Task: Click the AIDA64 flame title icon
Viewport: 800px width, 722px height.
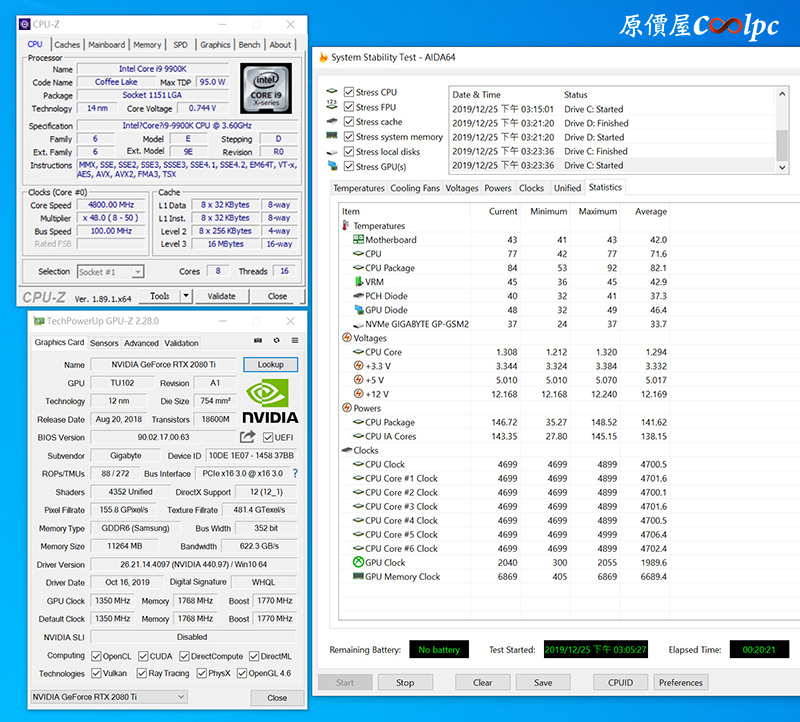Action: pos(323,57)
